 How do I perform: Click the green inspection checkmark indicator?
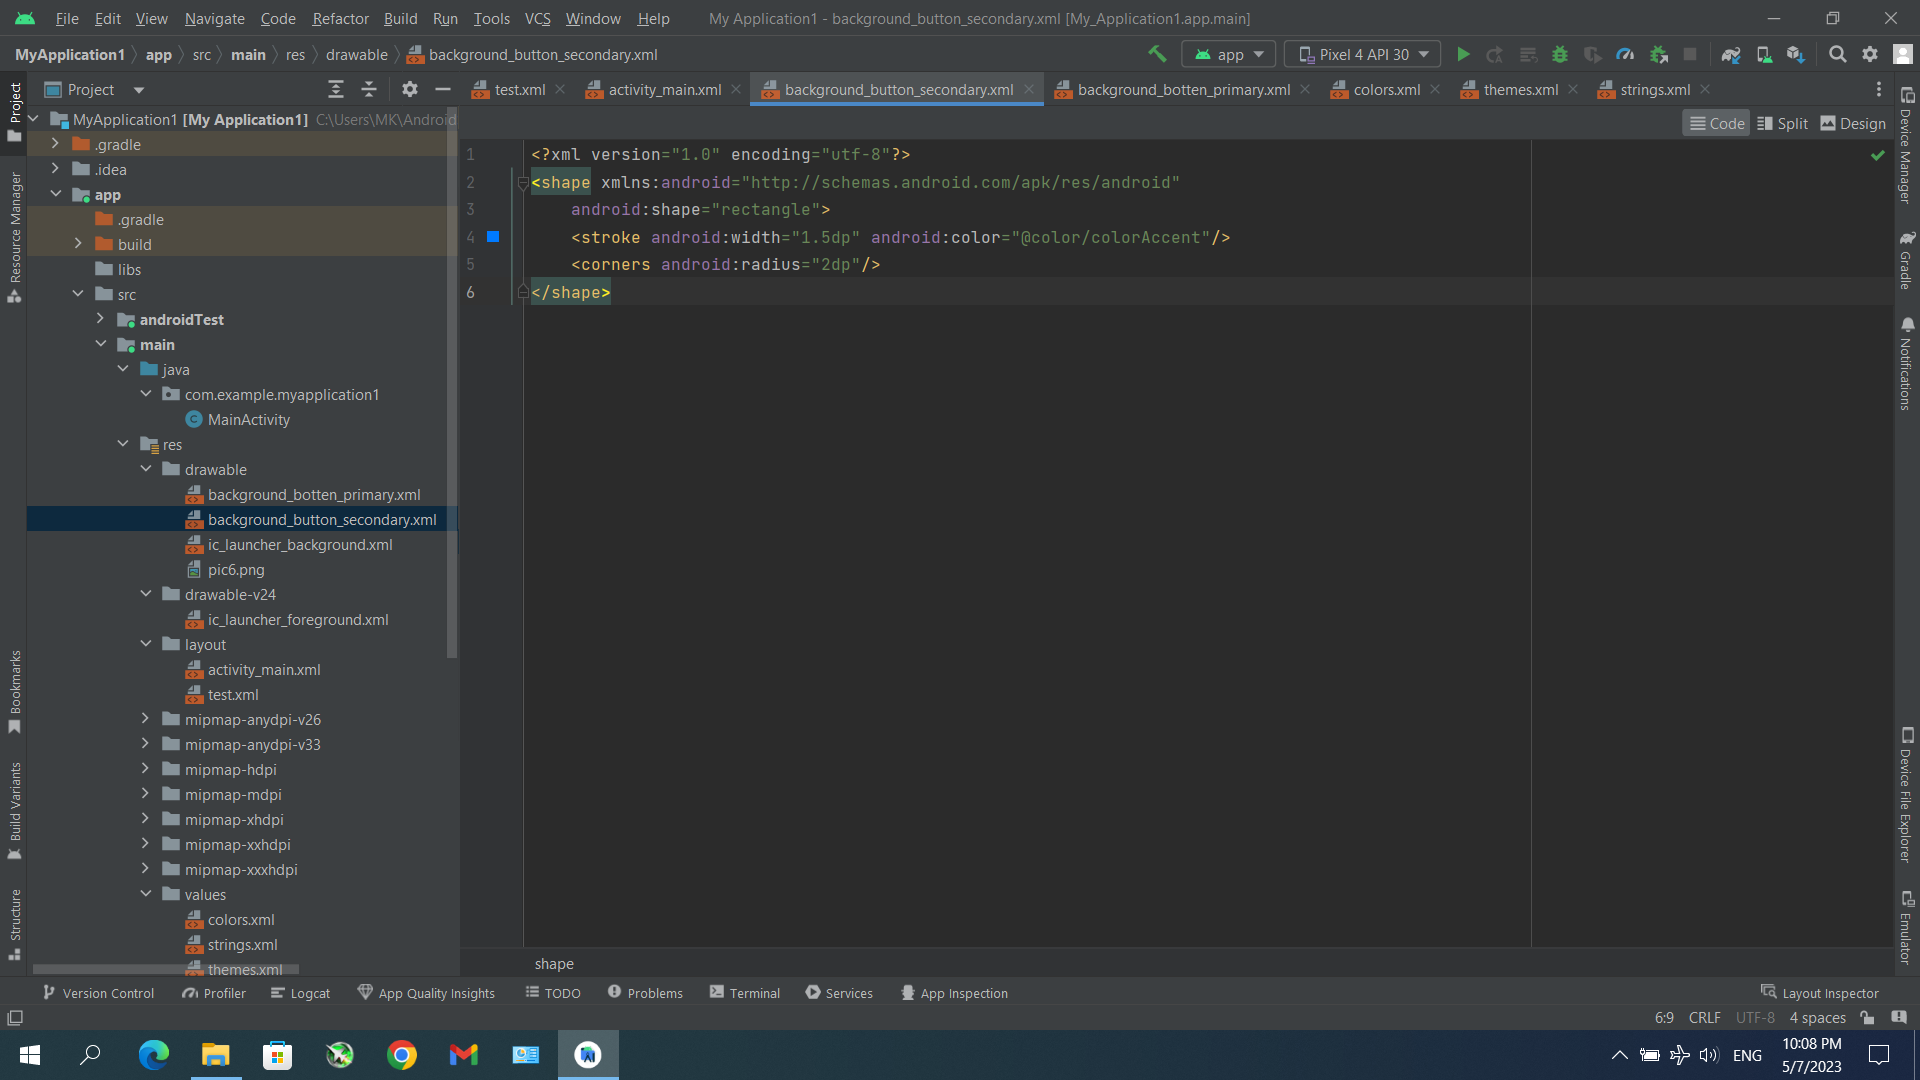click(1878, 155)
